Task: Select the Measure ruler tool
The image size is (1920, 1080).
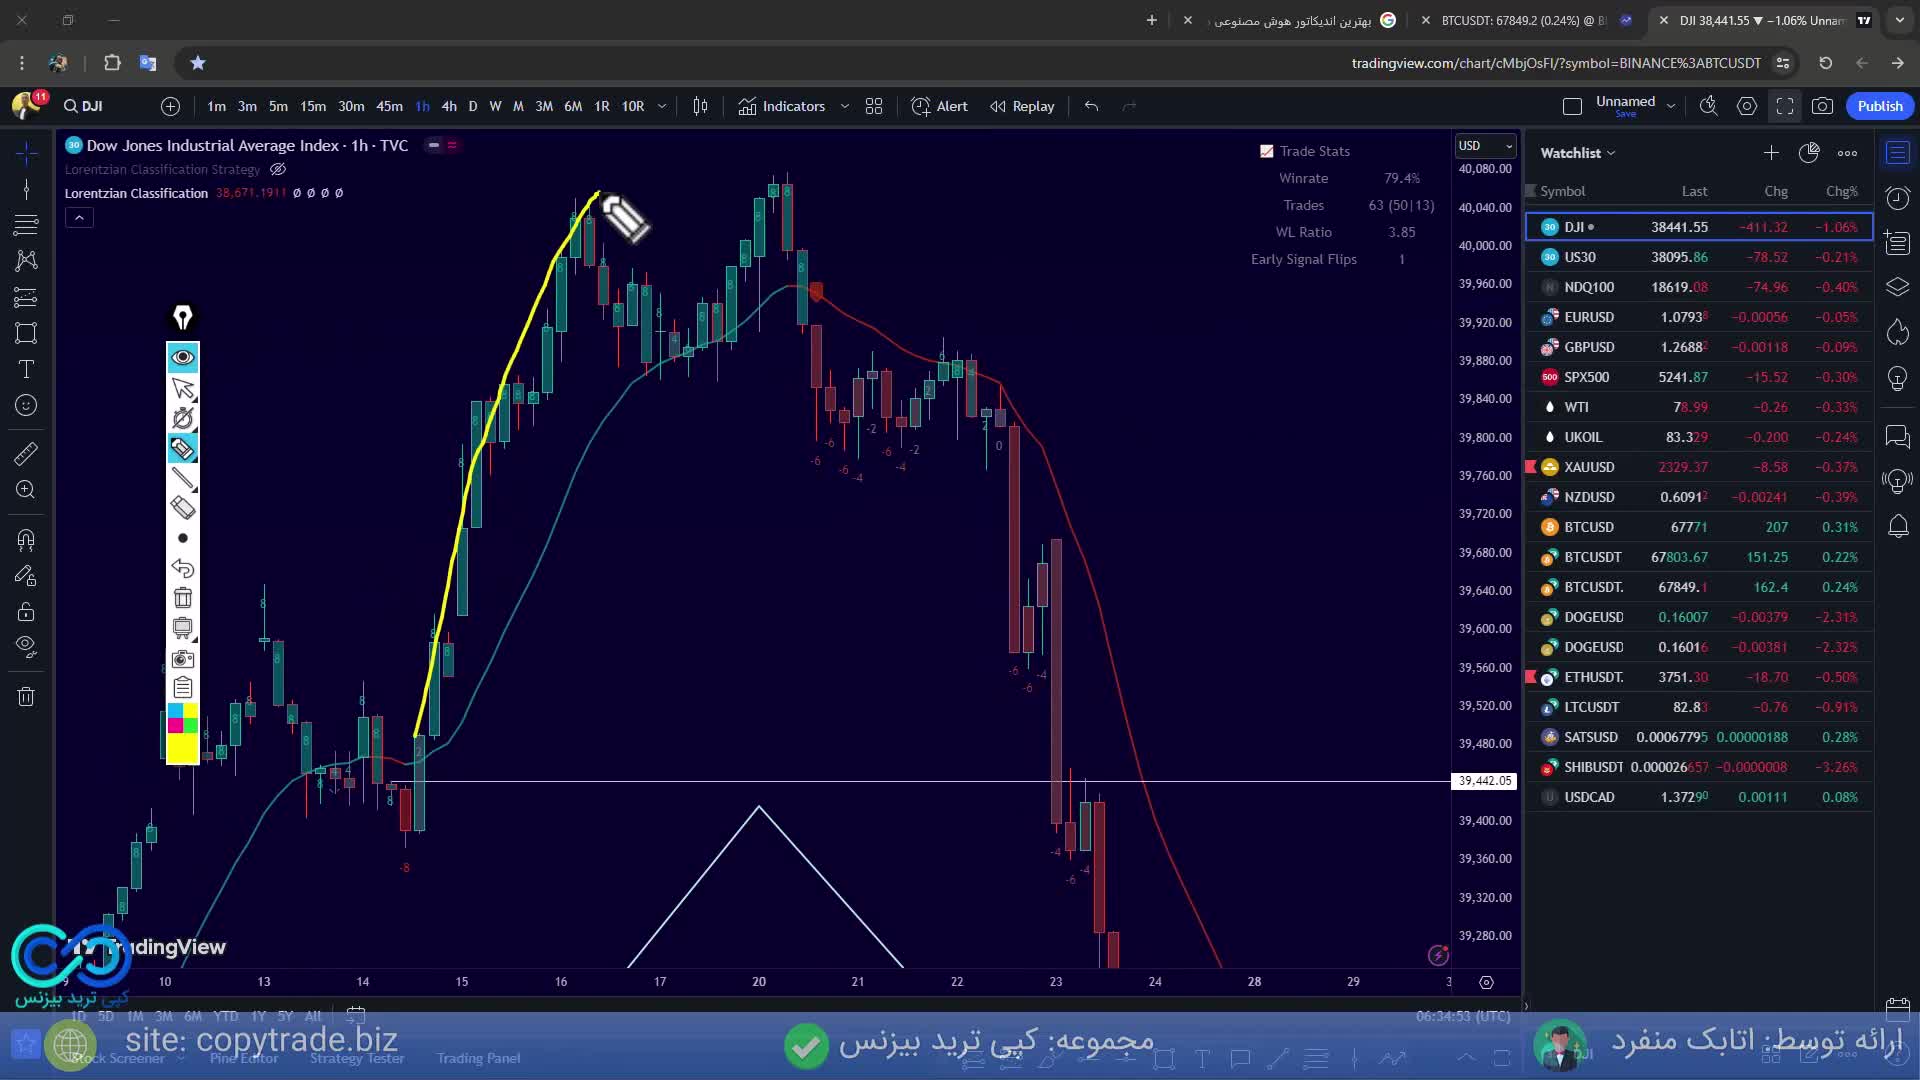Action: 26,453
